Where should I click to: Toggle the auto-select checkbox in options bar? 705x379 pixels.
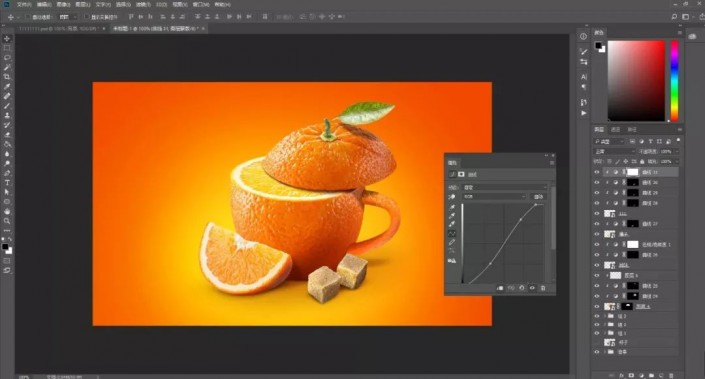point(27,17)
